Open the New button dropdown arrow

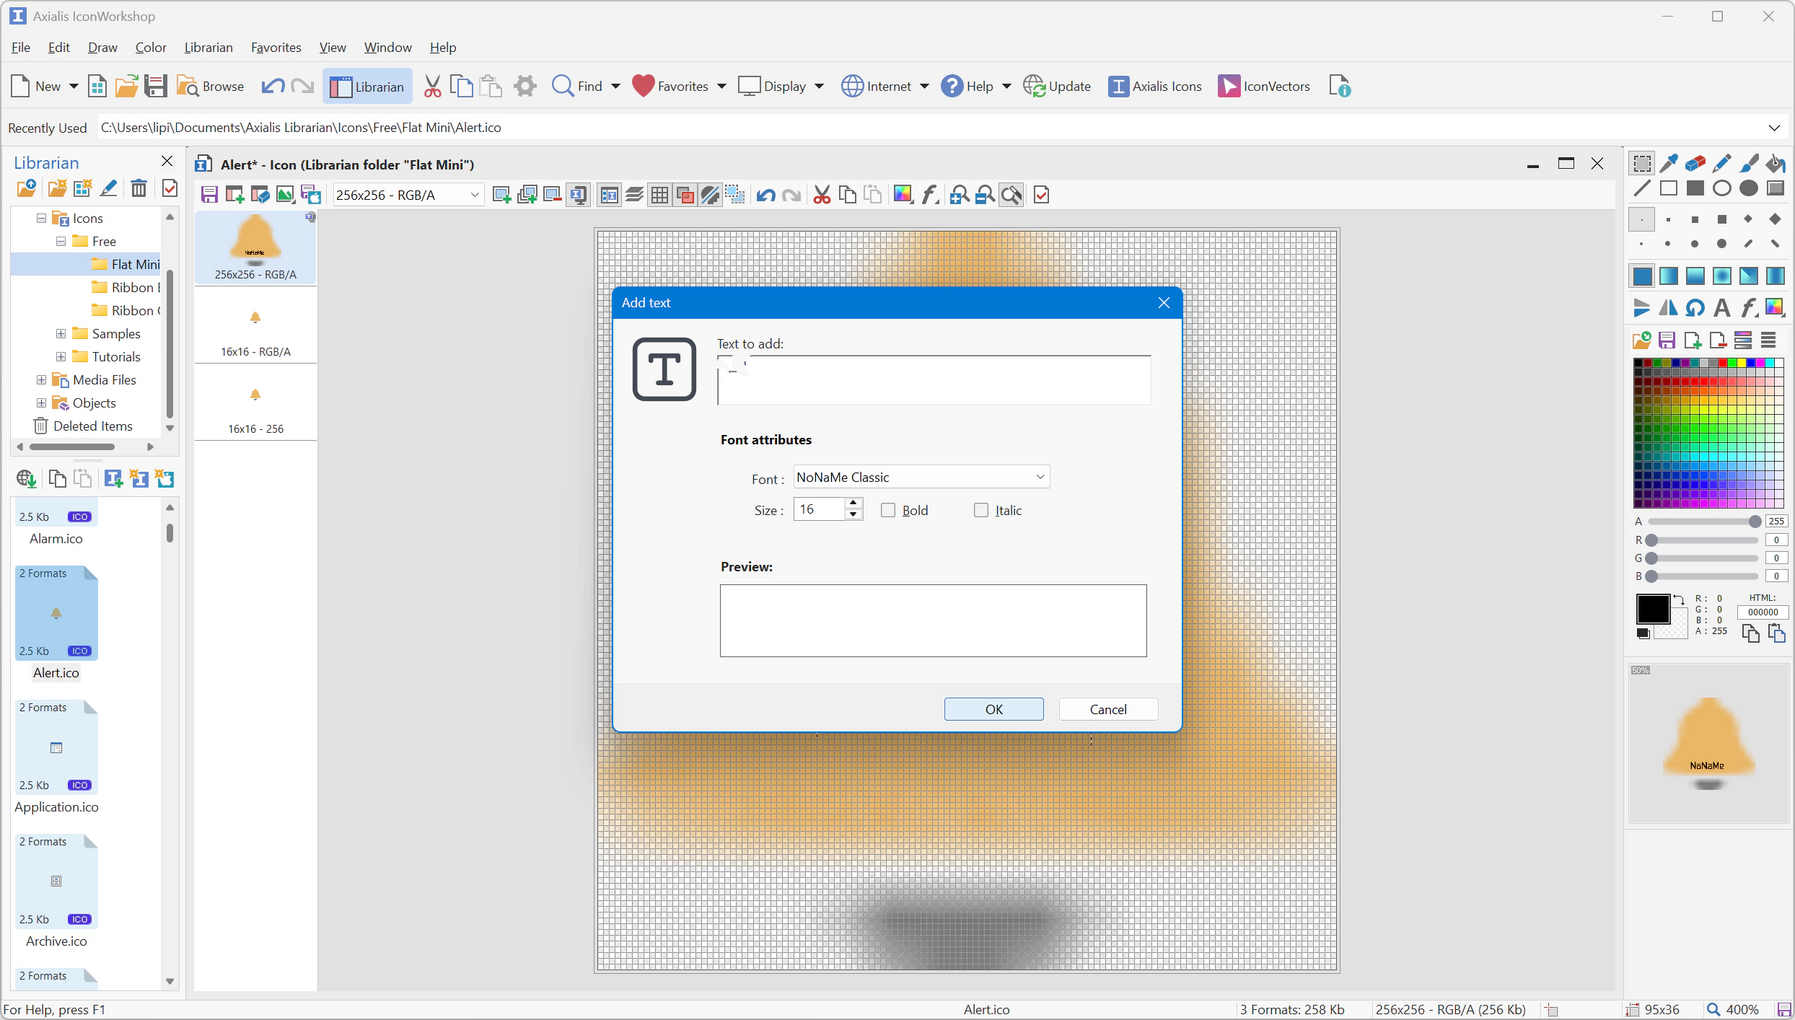tap(73, 86)
